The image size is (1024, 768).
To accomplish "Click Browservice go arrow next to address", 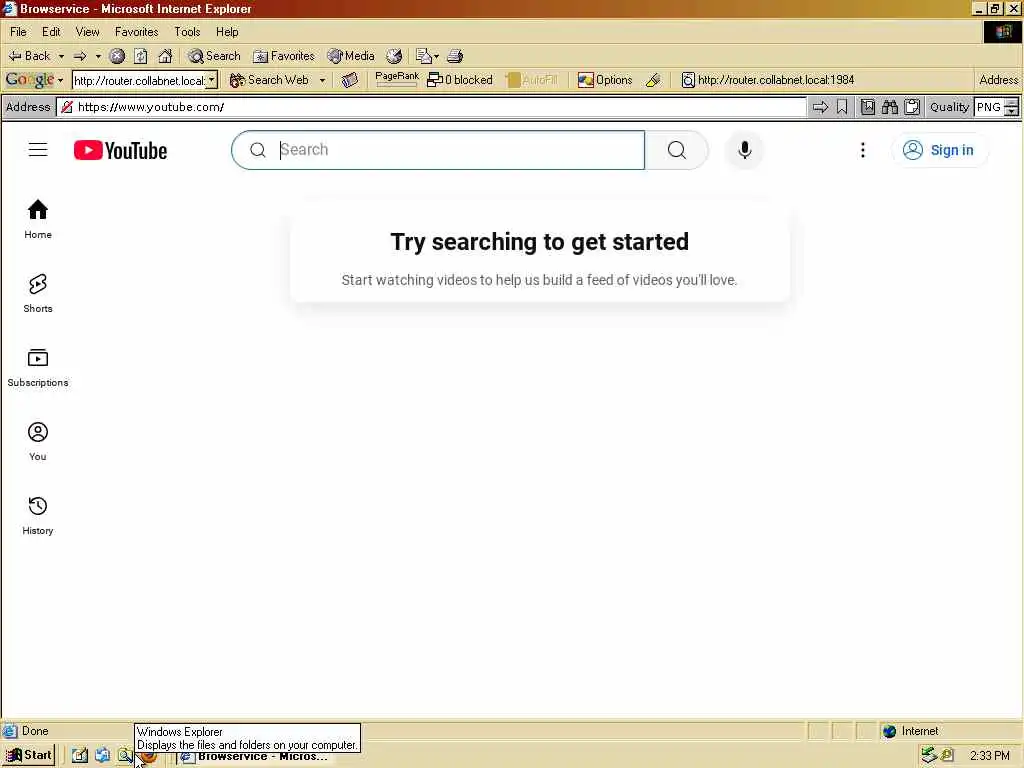I will pos(820,107).
